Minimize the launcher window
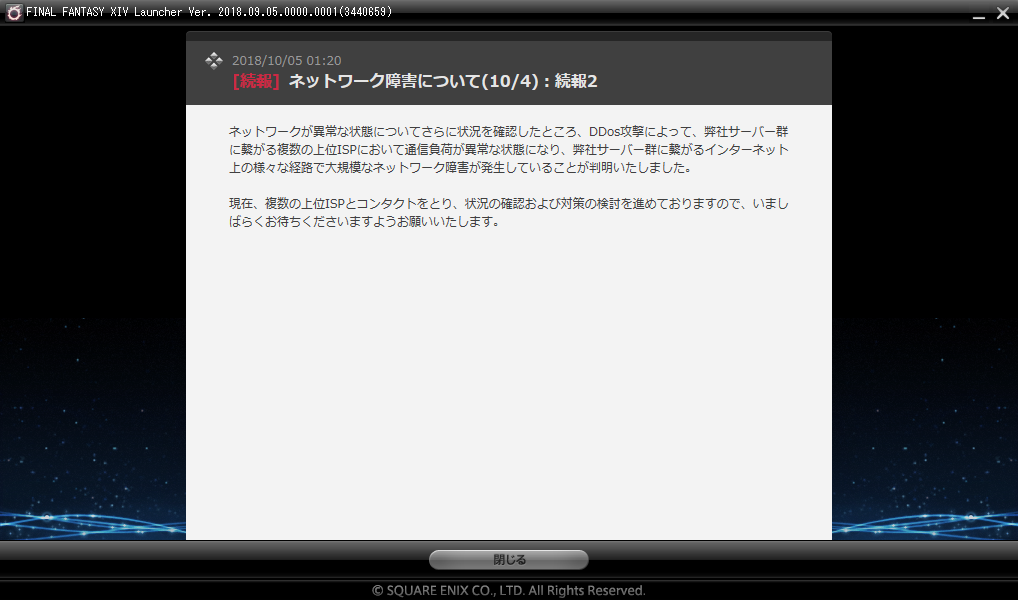 coord(978,13)
